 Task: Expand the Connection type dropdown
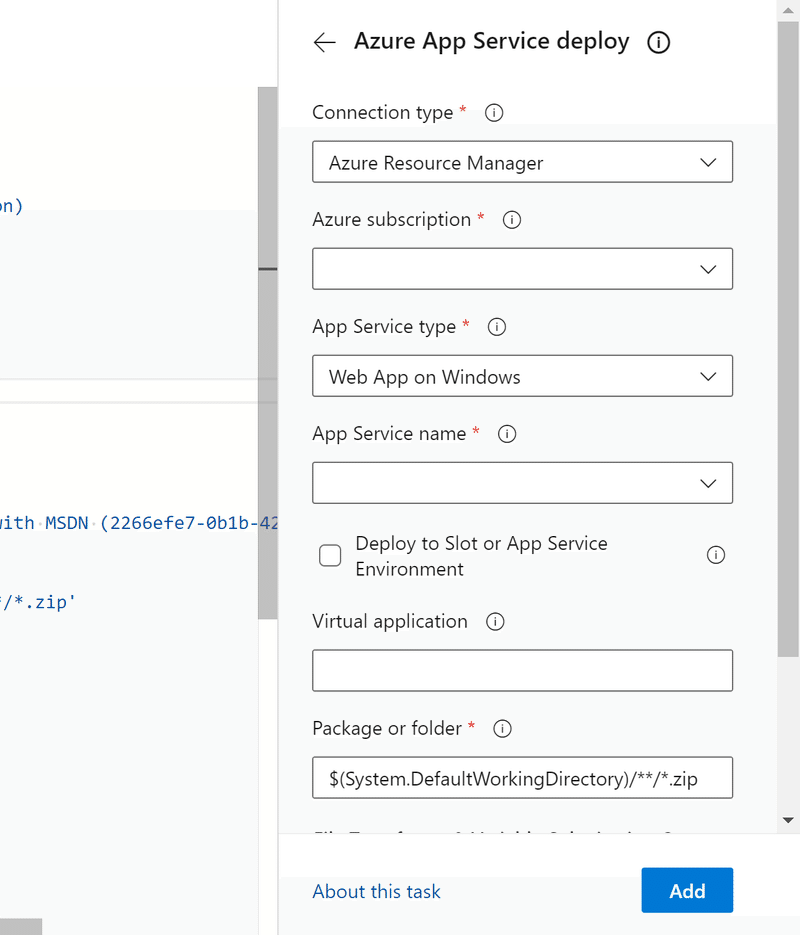point(522,162)
